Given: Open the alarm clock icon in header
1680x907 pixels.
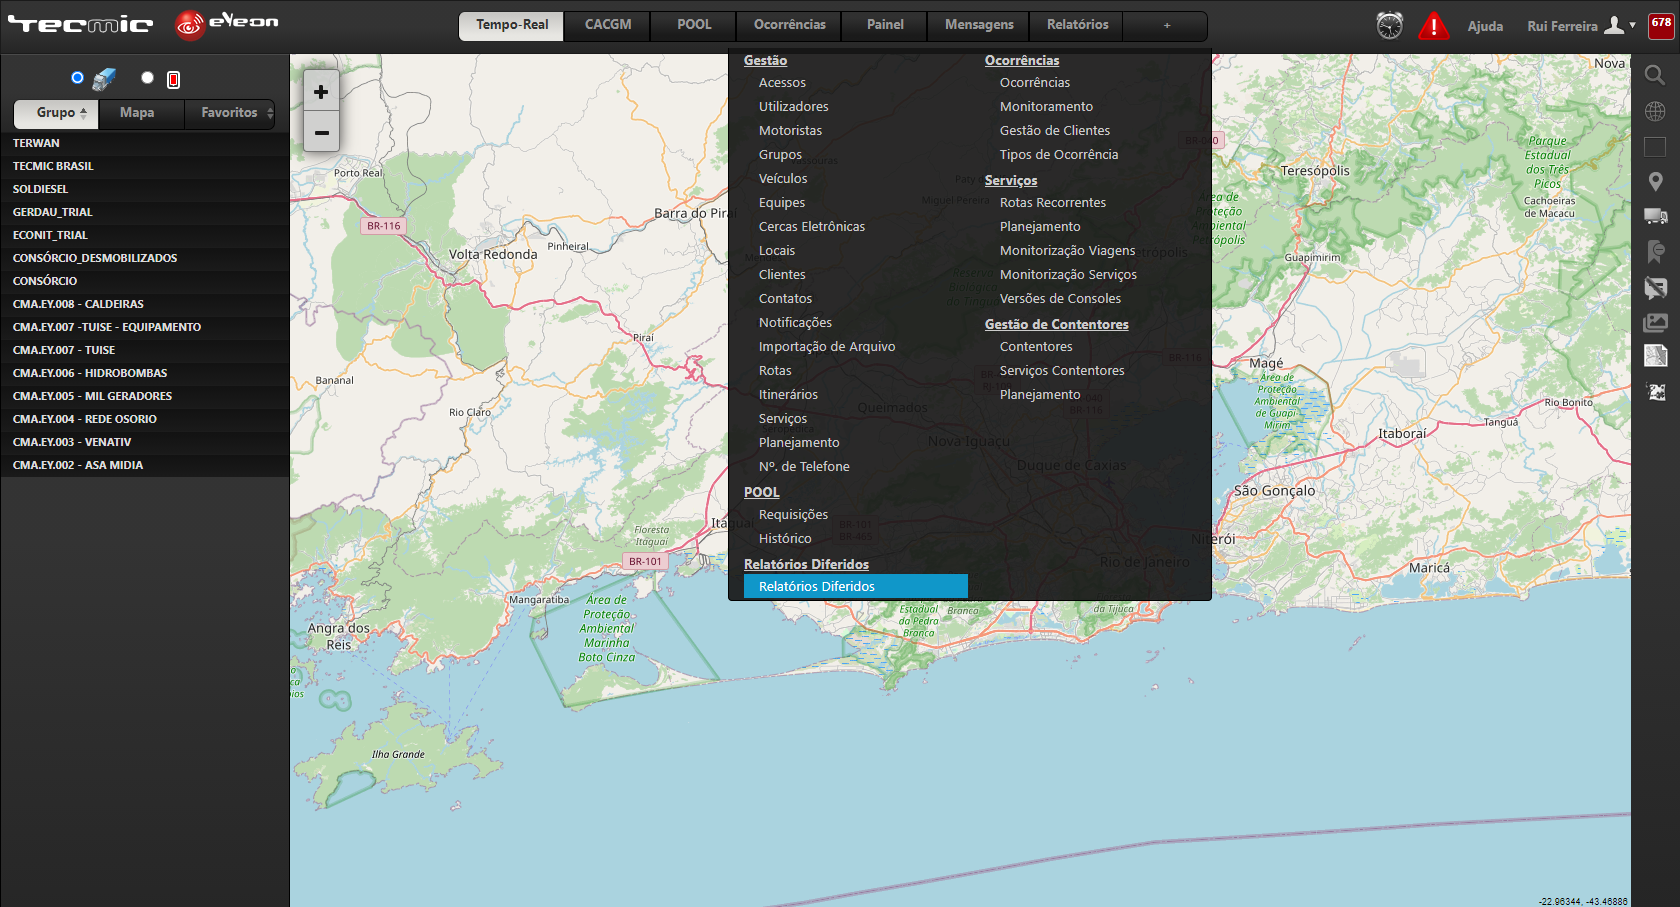Looking at the screenshot, I should [x=1390, y=26].
